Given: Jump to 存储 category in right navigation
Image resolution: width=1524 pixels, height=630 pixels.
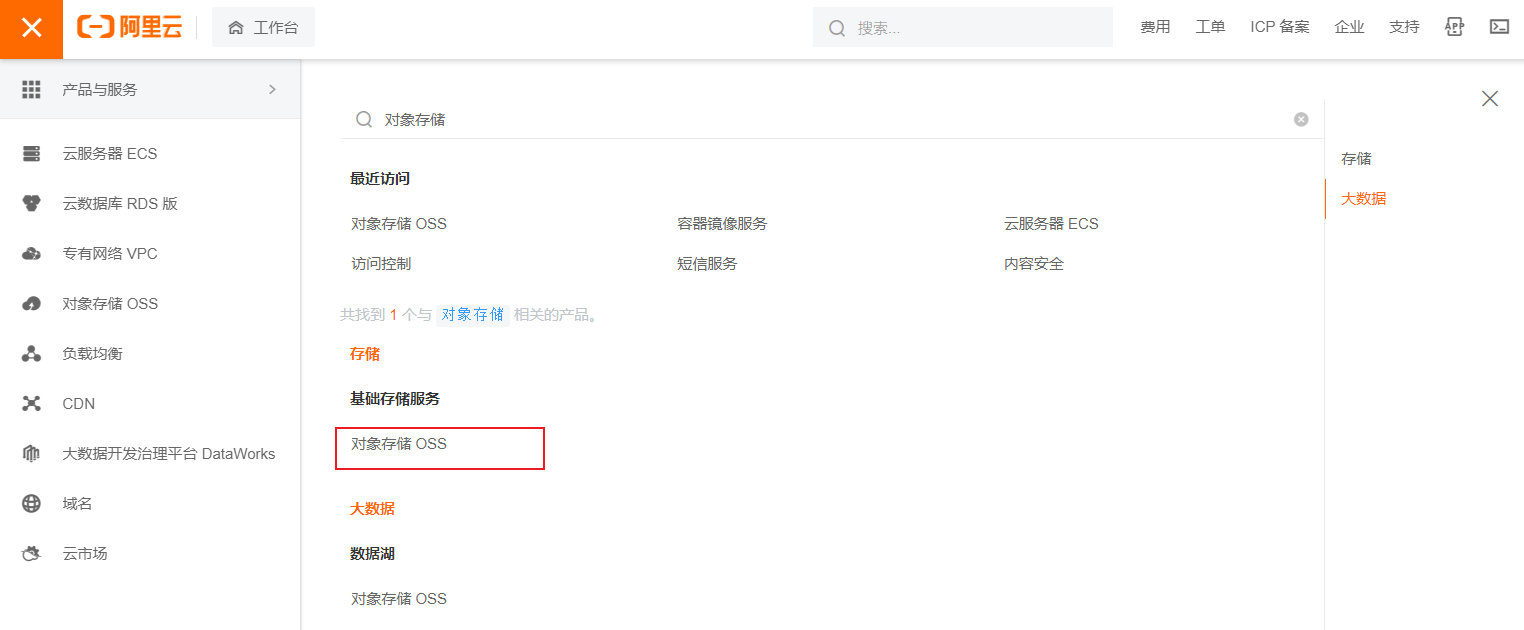Looking at the screenshot, I should 1356,159.
